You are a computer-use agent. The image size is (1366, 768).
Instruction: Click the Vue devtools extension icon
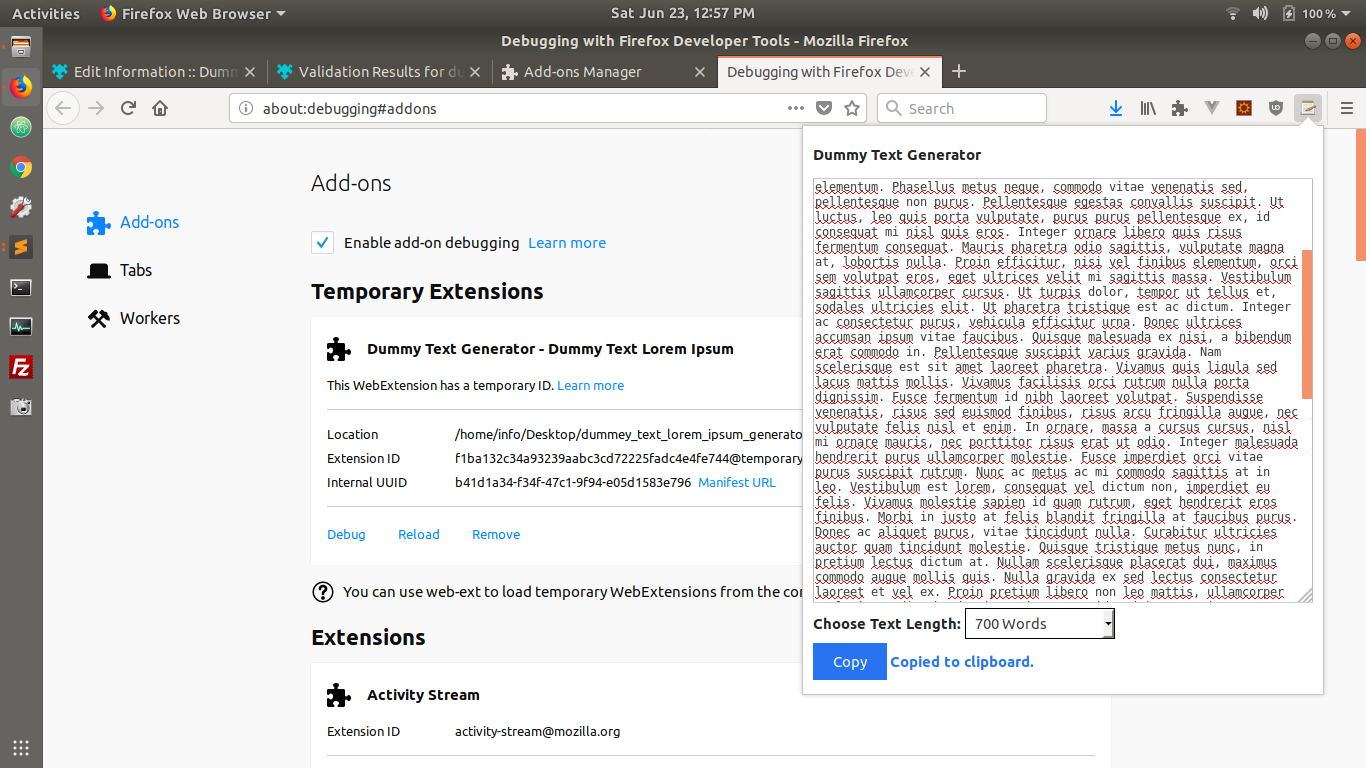coord(1212,108)
